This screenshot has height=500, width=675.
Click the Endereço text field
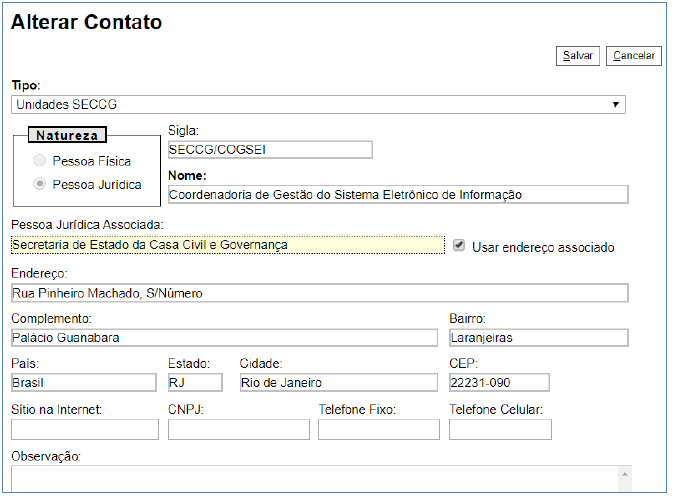tap(319, 293)
